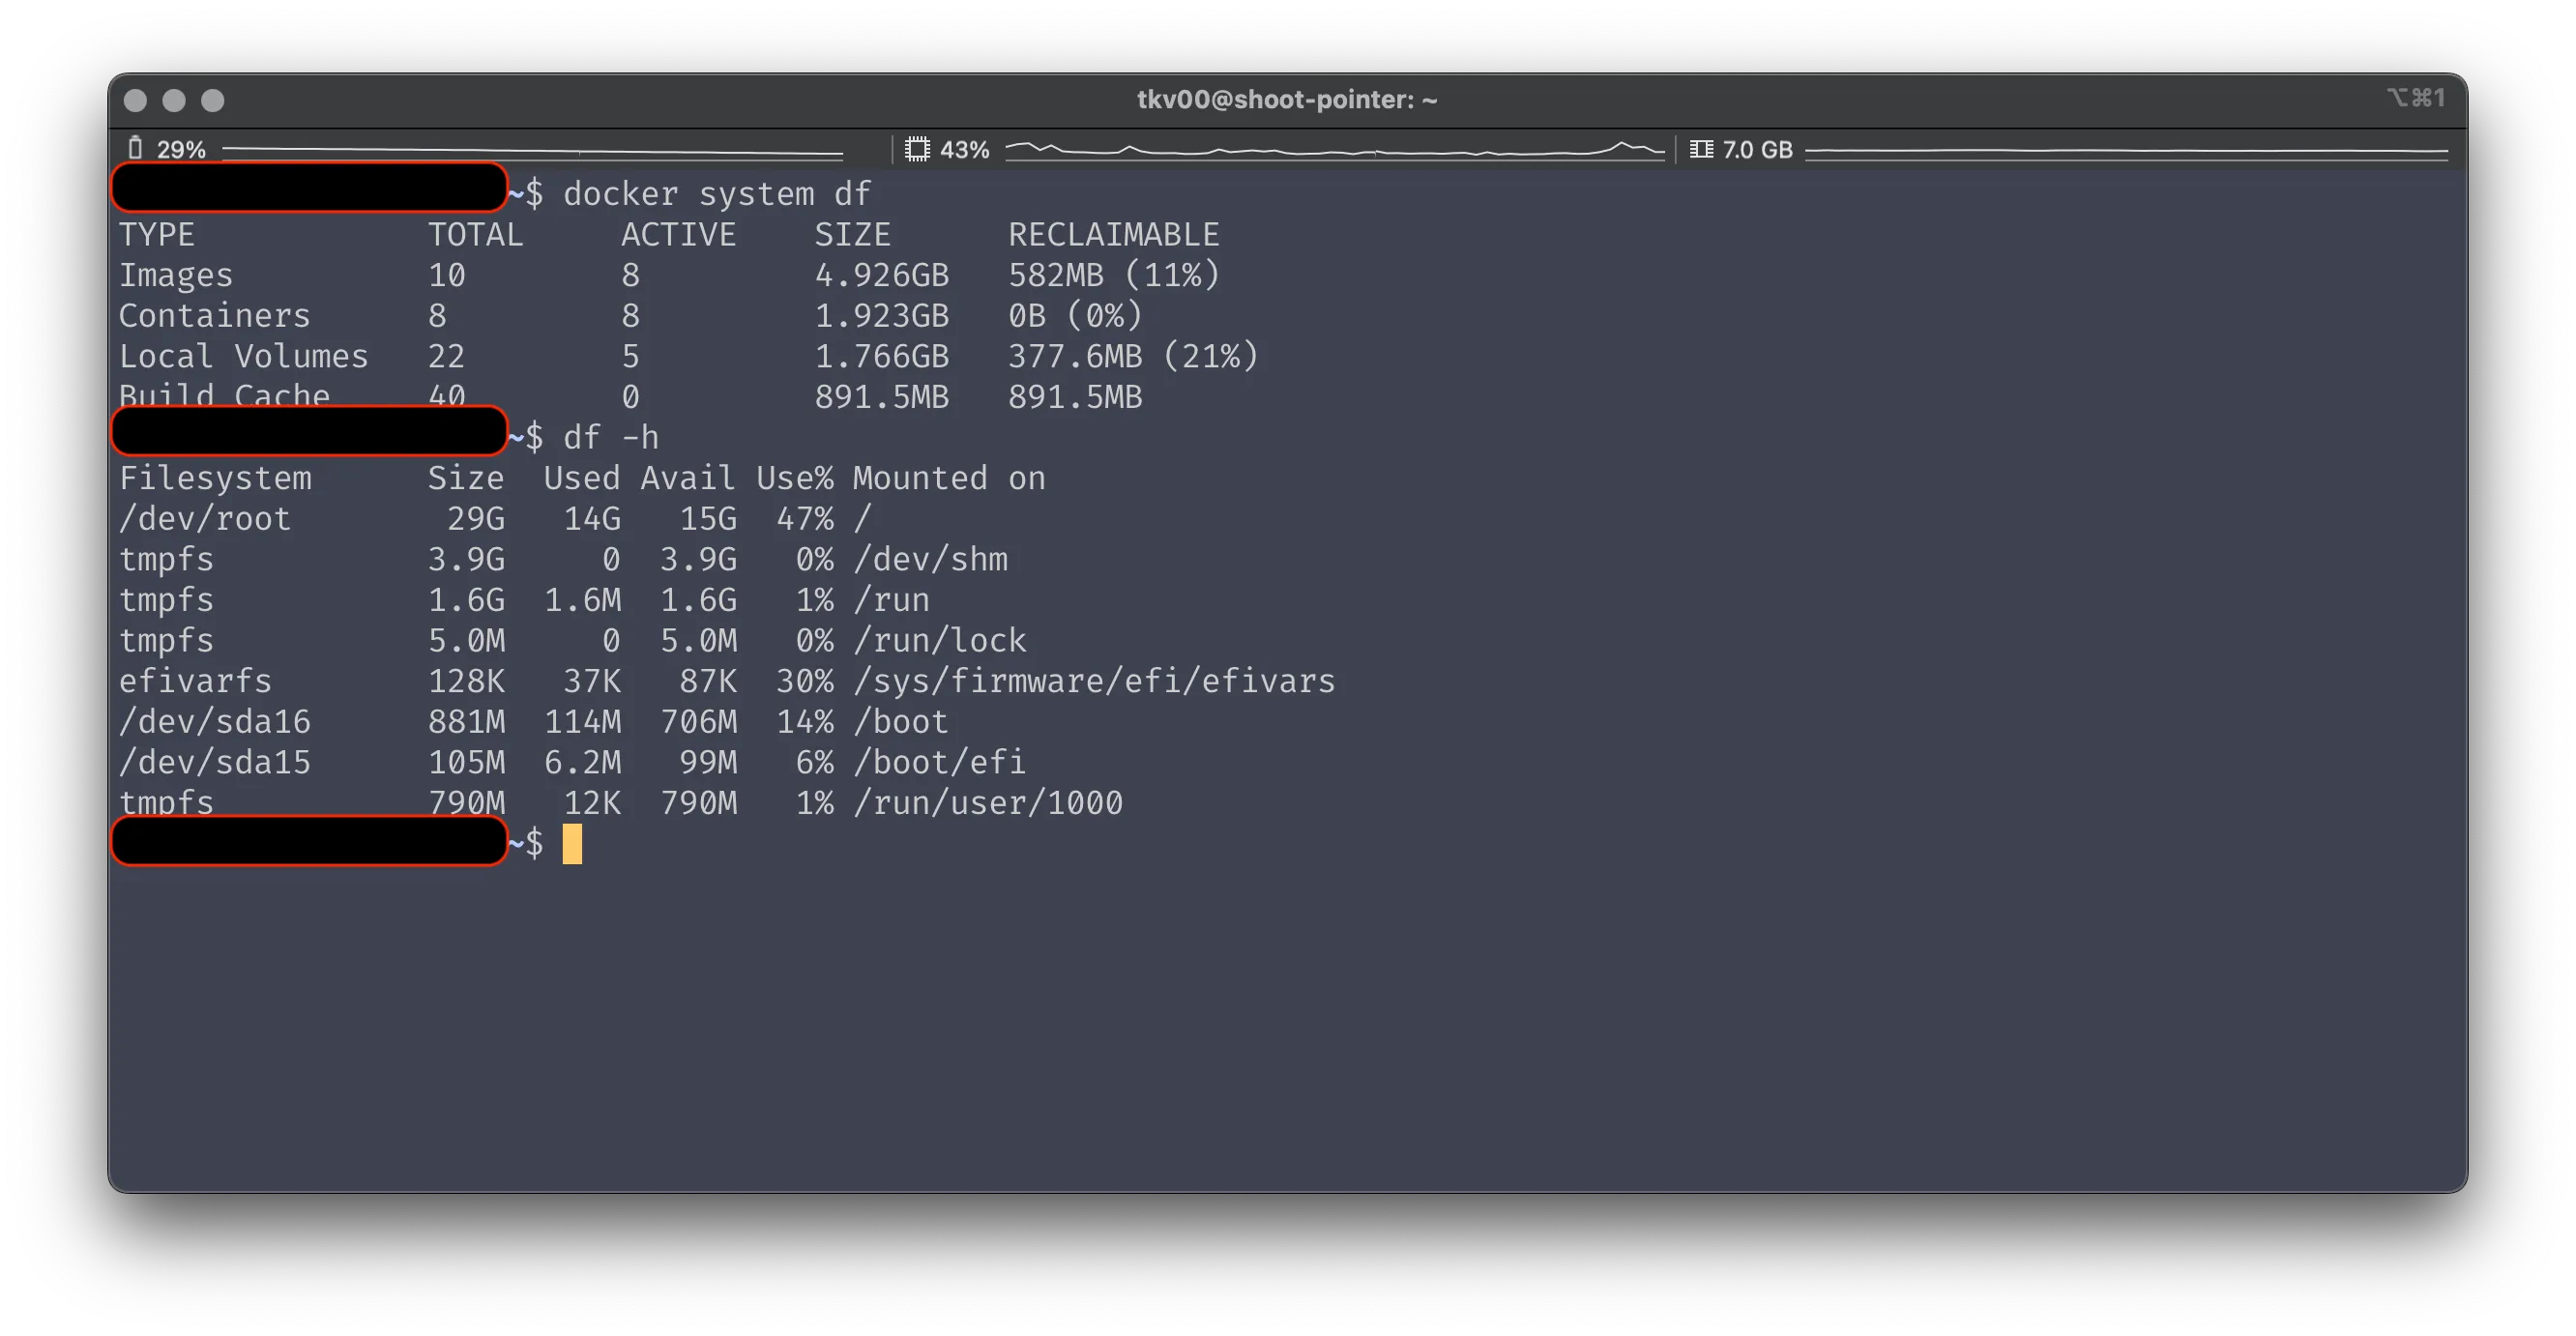
Task: Click the /boot/efi mount point
Action: click(939, 762)
